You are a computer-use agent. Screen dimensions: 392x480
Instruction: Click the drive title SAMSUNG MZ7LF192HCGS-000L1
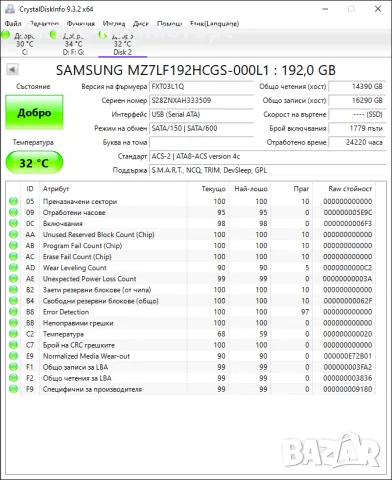(x=162, y=70)
